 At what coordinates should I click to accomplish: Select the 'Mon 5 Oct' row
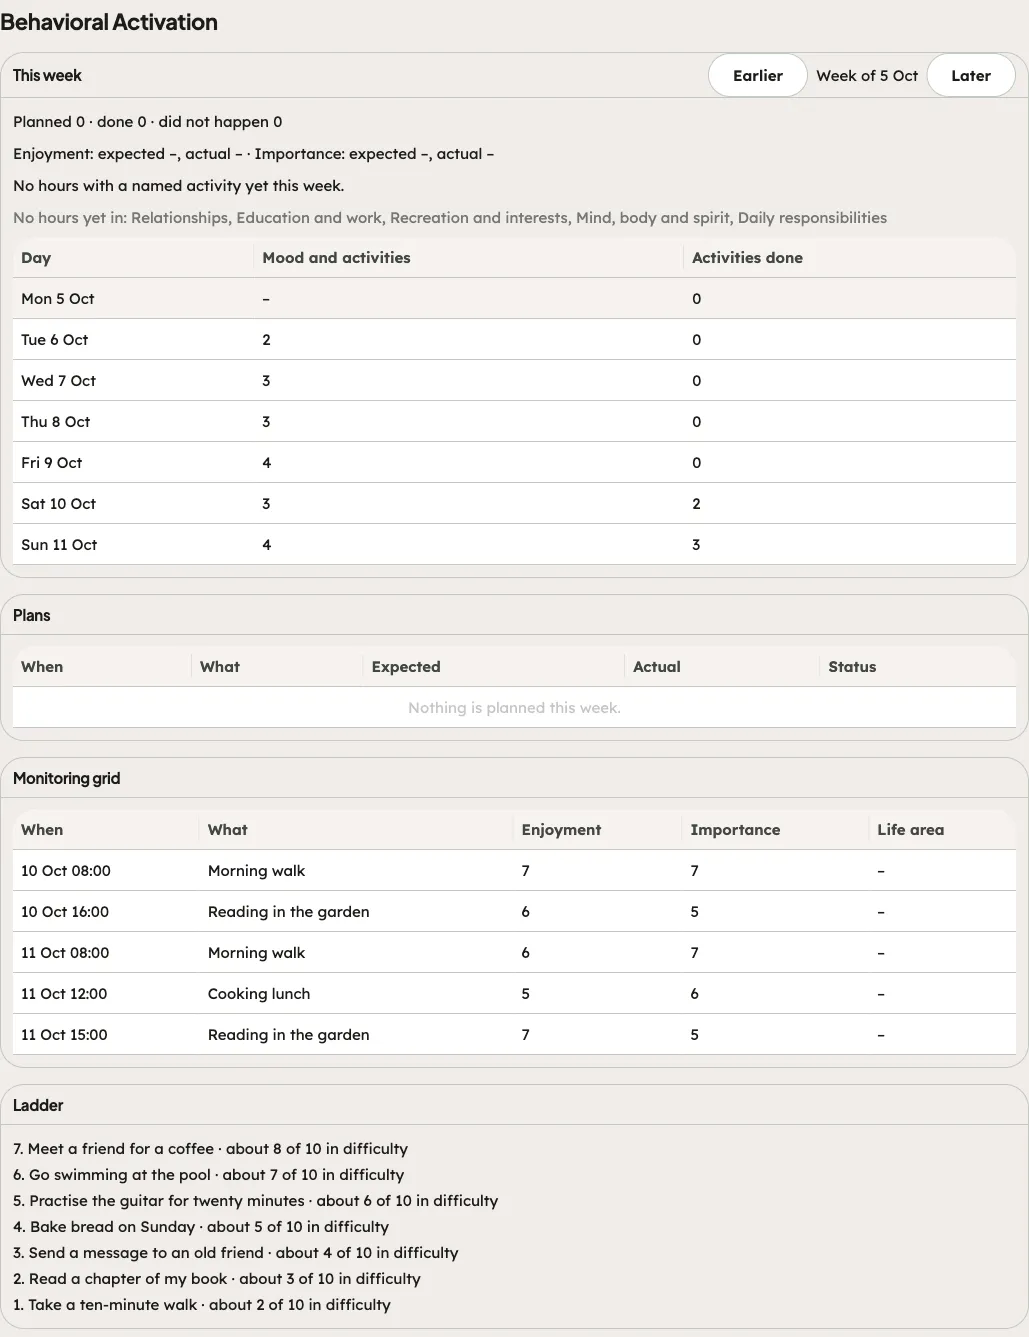514,299
